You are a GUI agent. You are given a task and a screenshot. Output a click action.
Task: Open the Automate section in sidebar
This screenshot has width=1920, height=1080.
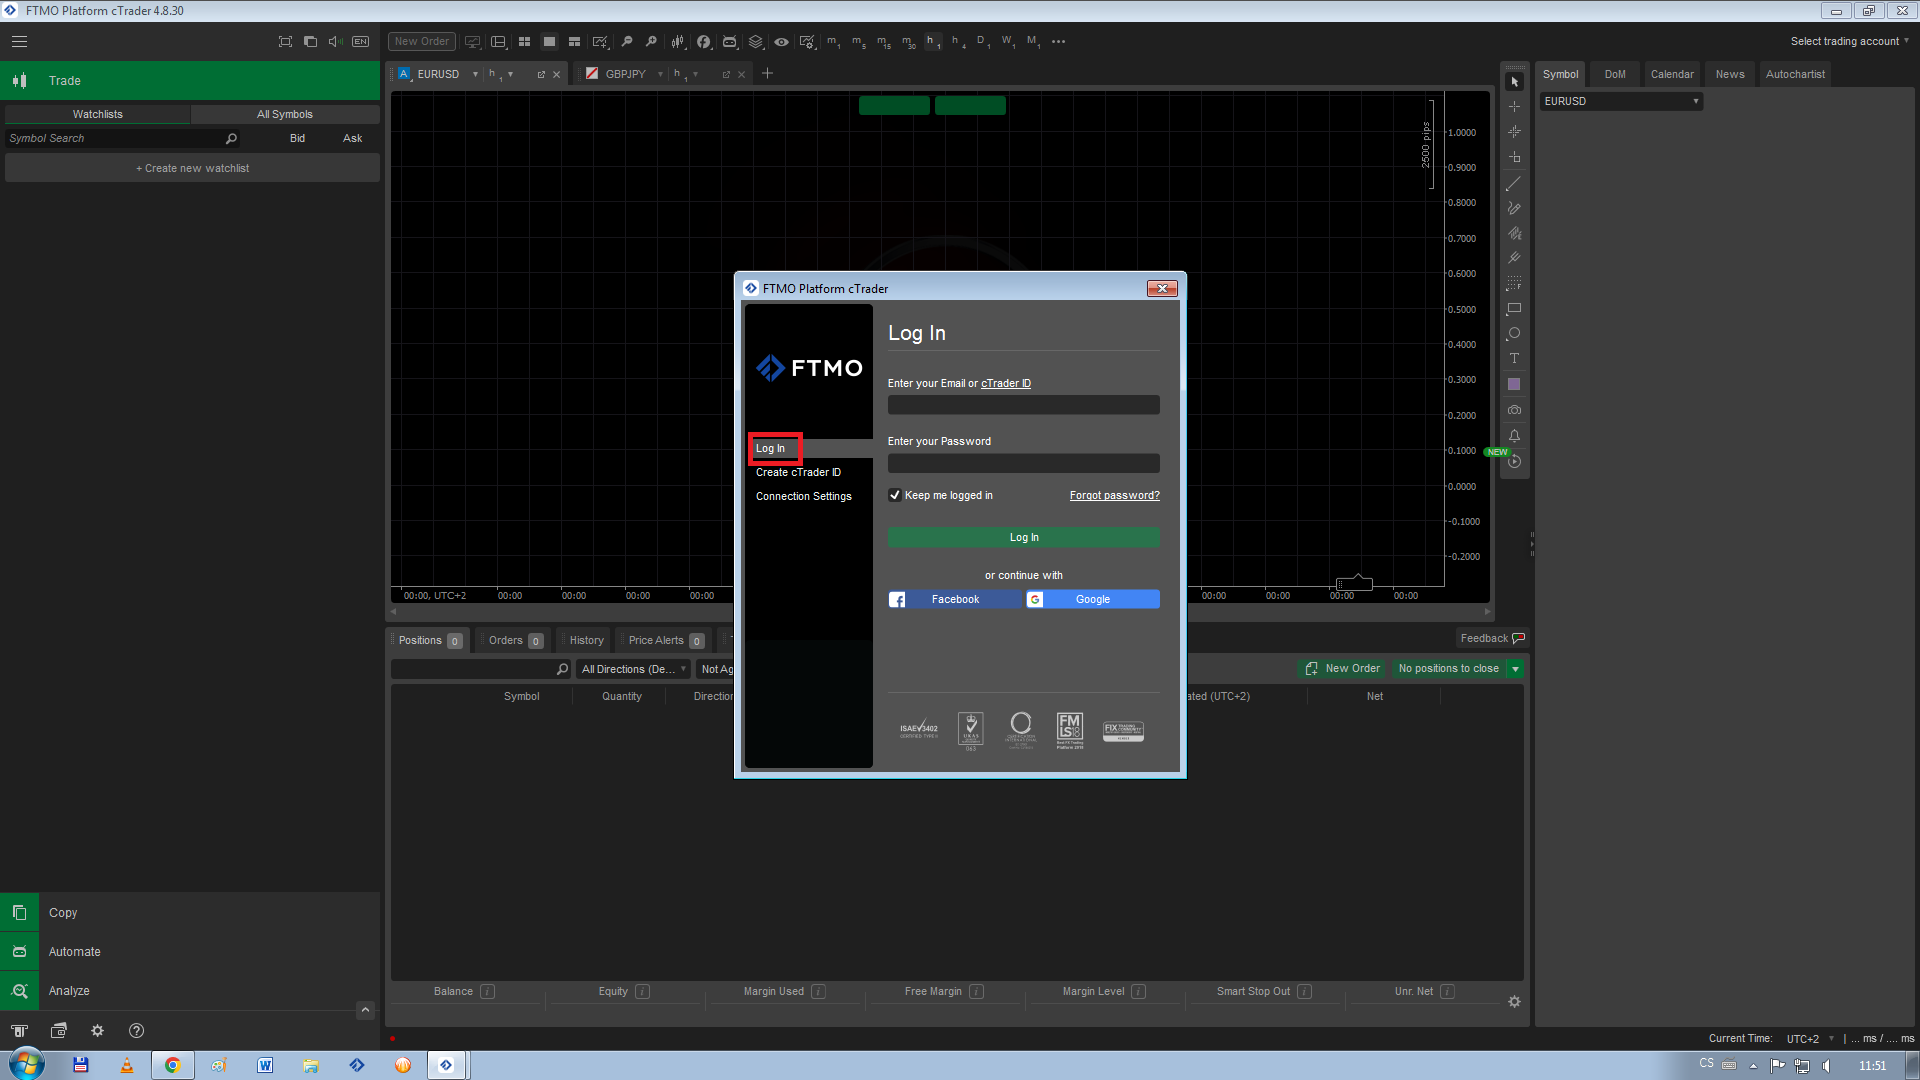tap(74, 951)
